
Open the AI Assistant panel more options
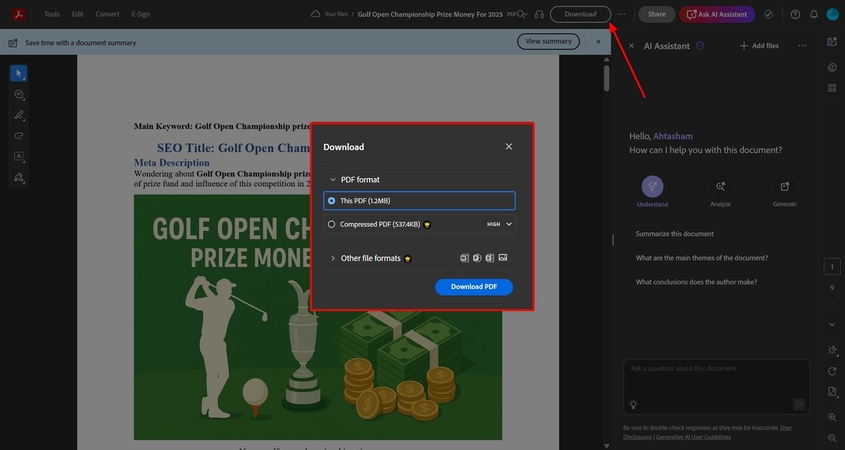coord(802,46)
